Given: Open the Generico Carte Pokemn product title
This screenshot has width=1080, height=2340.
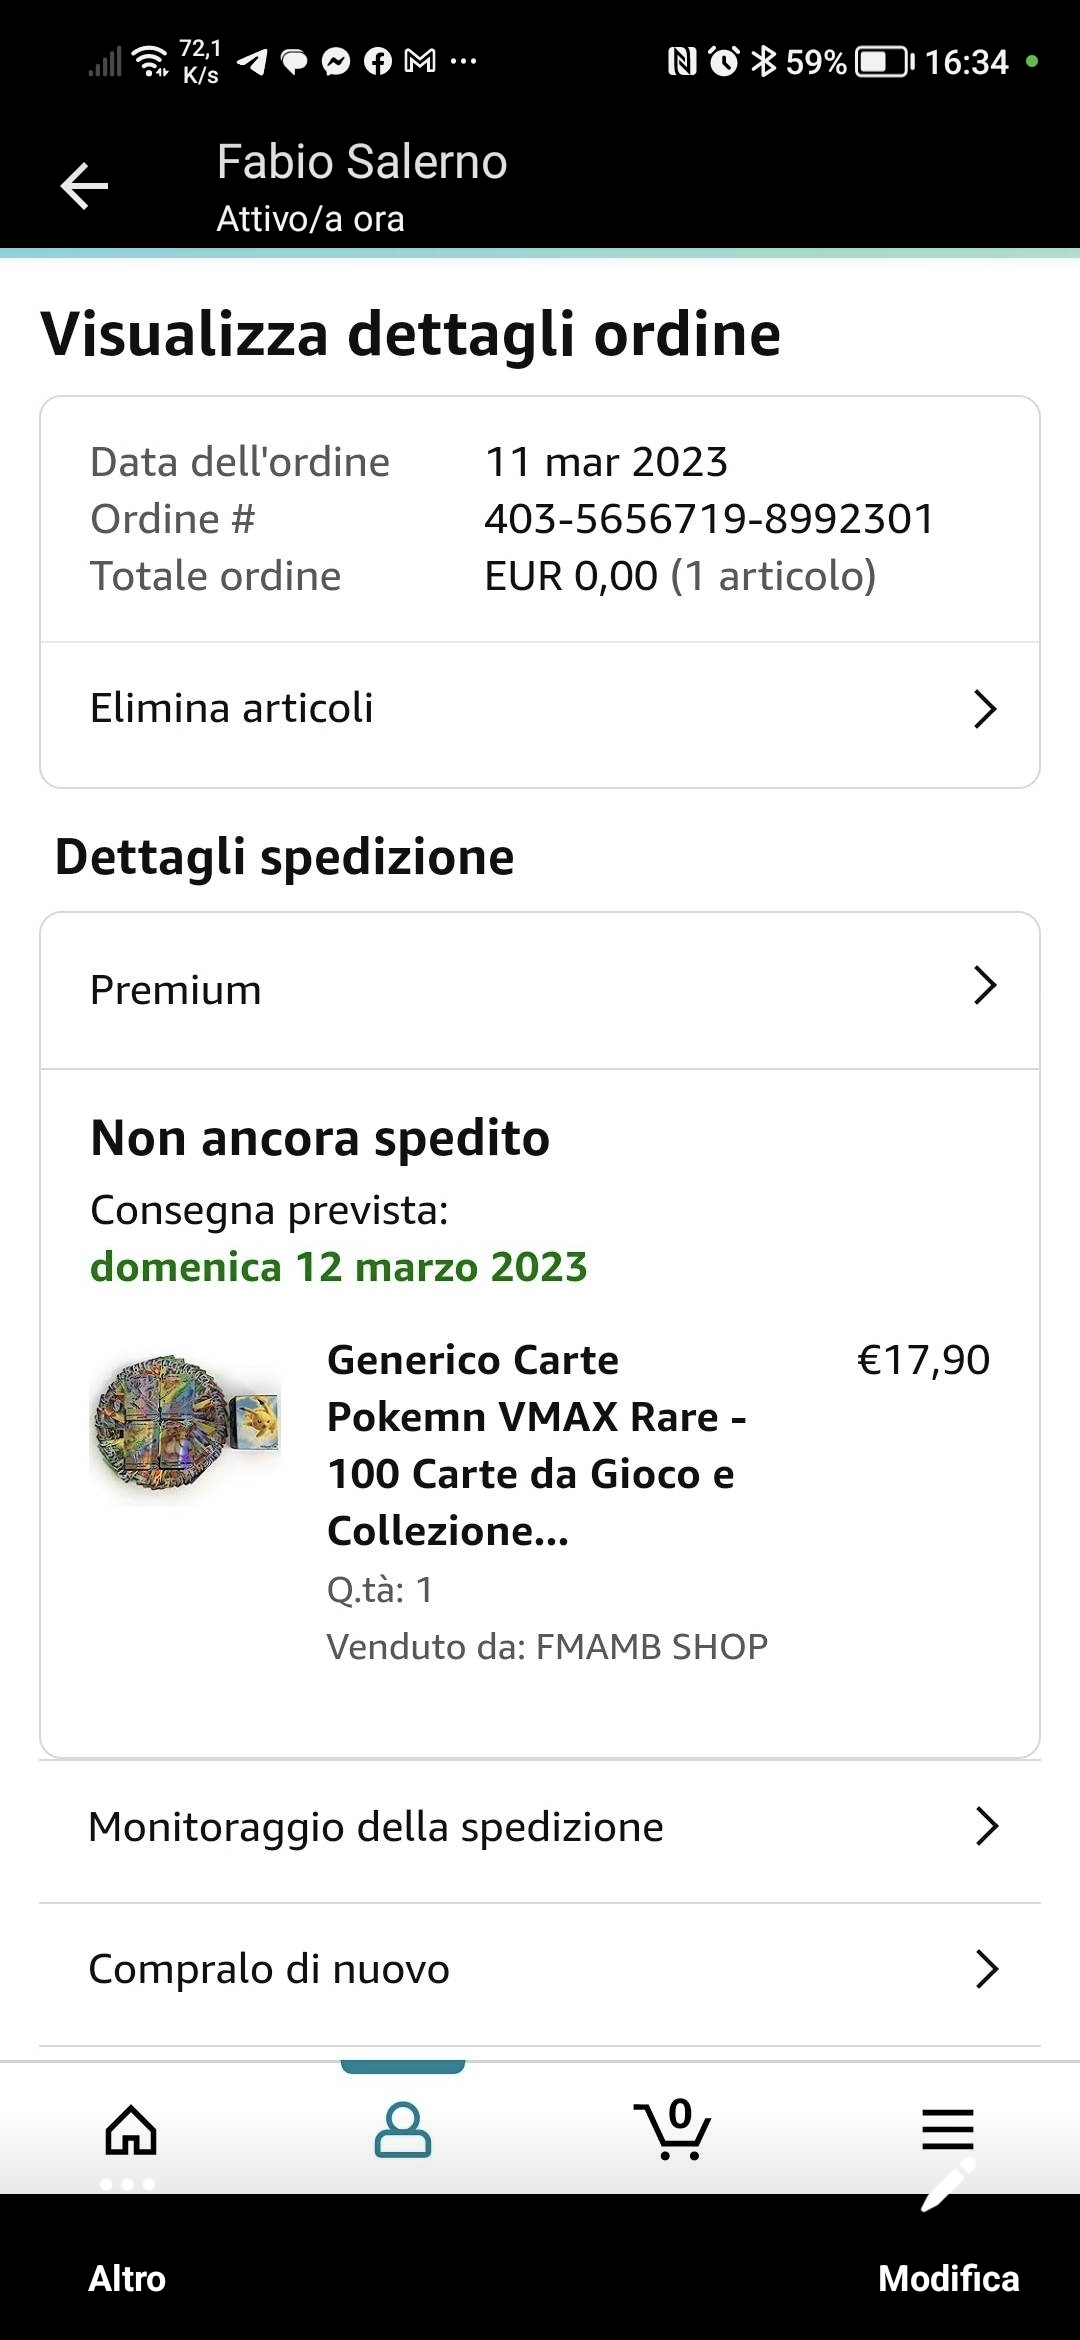Looking at the screenshot, I should pyautogui.click(x=536, y=1445).
